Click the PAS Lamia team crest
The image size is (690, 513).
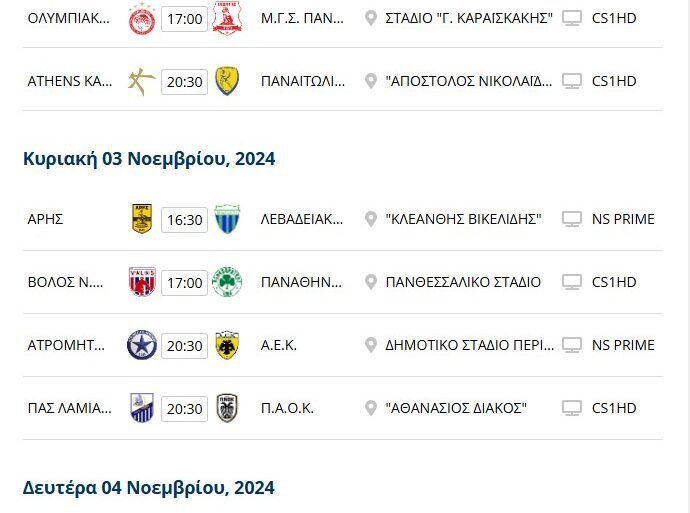pyautogui.click(x=141, y=408)
